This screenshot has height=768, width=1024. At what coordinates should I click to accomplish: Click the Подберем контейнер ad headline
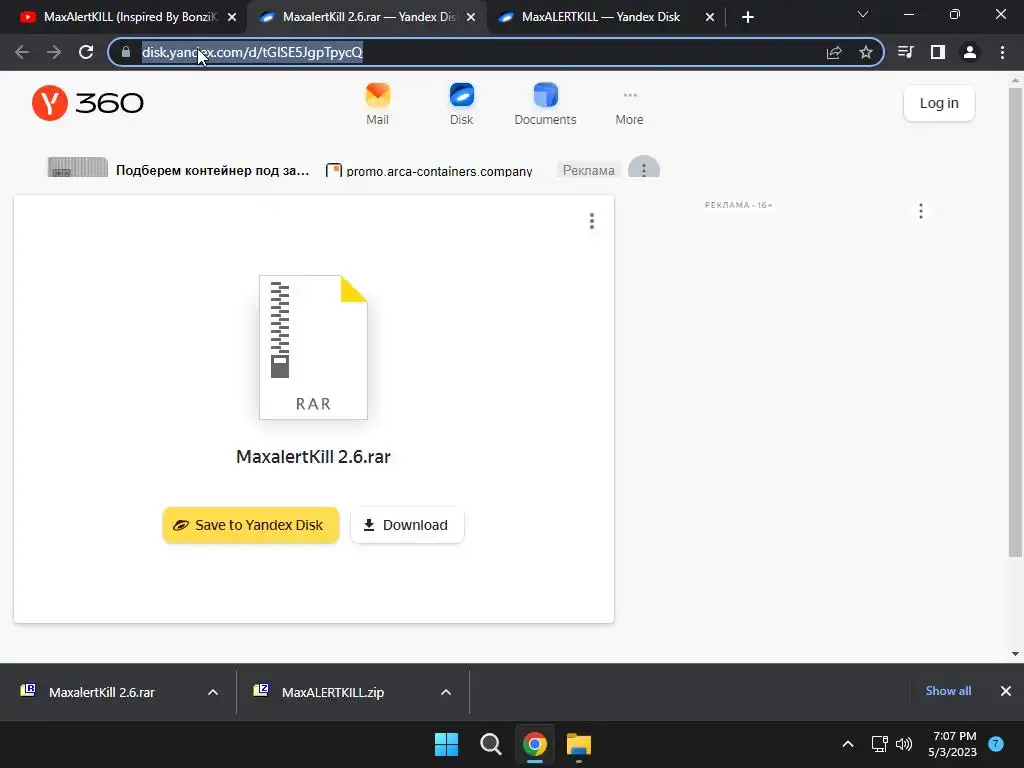point(212,170)
